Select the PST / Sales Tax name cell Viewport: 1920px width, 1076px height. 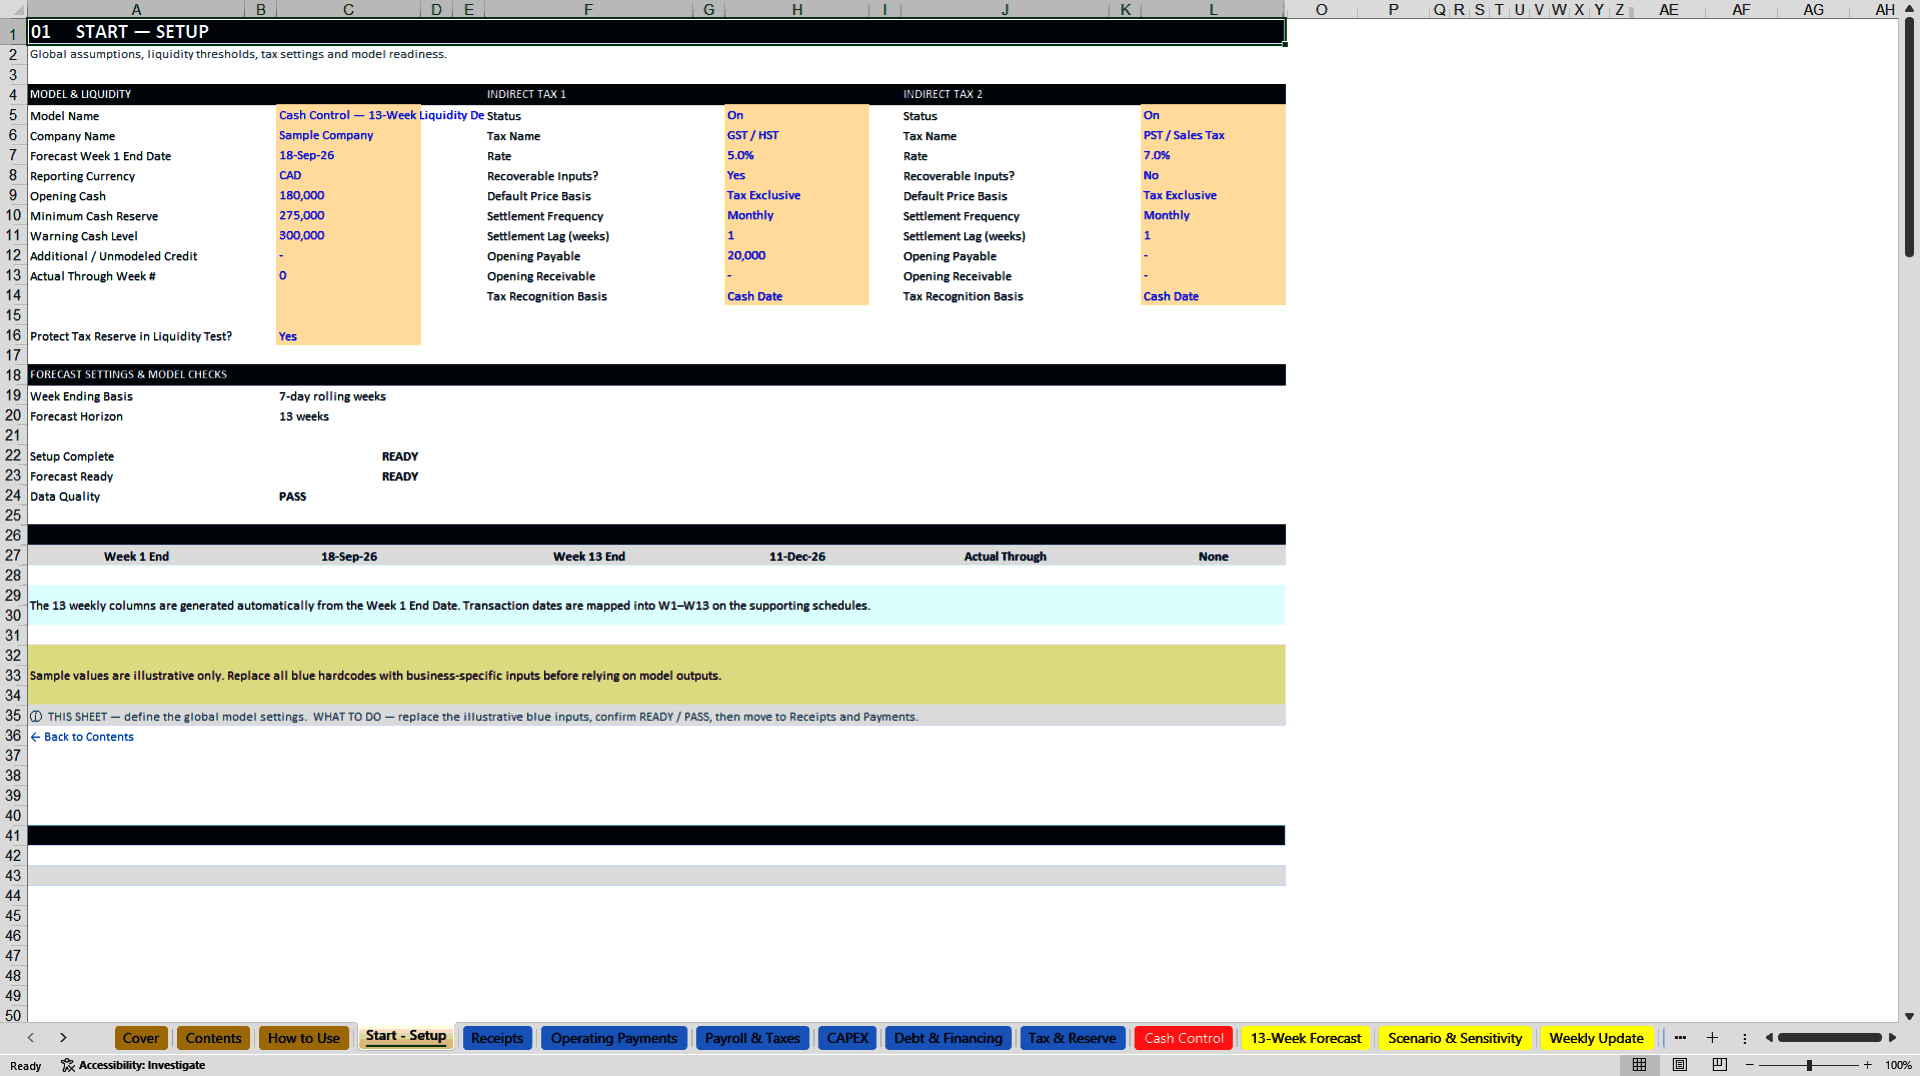[1213, 136]
